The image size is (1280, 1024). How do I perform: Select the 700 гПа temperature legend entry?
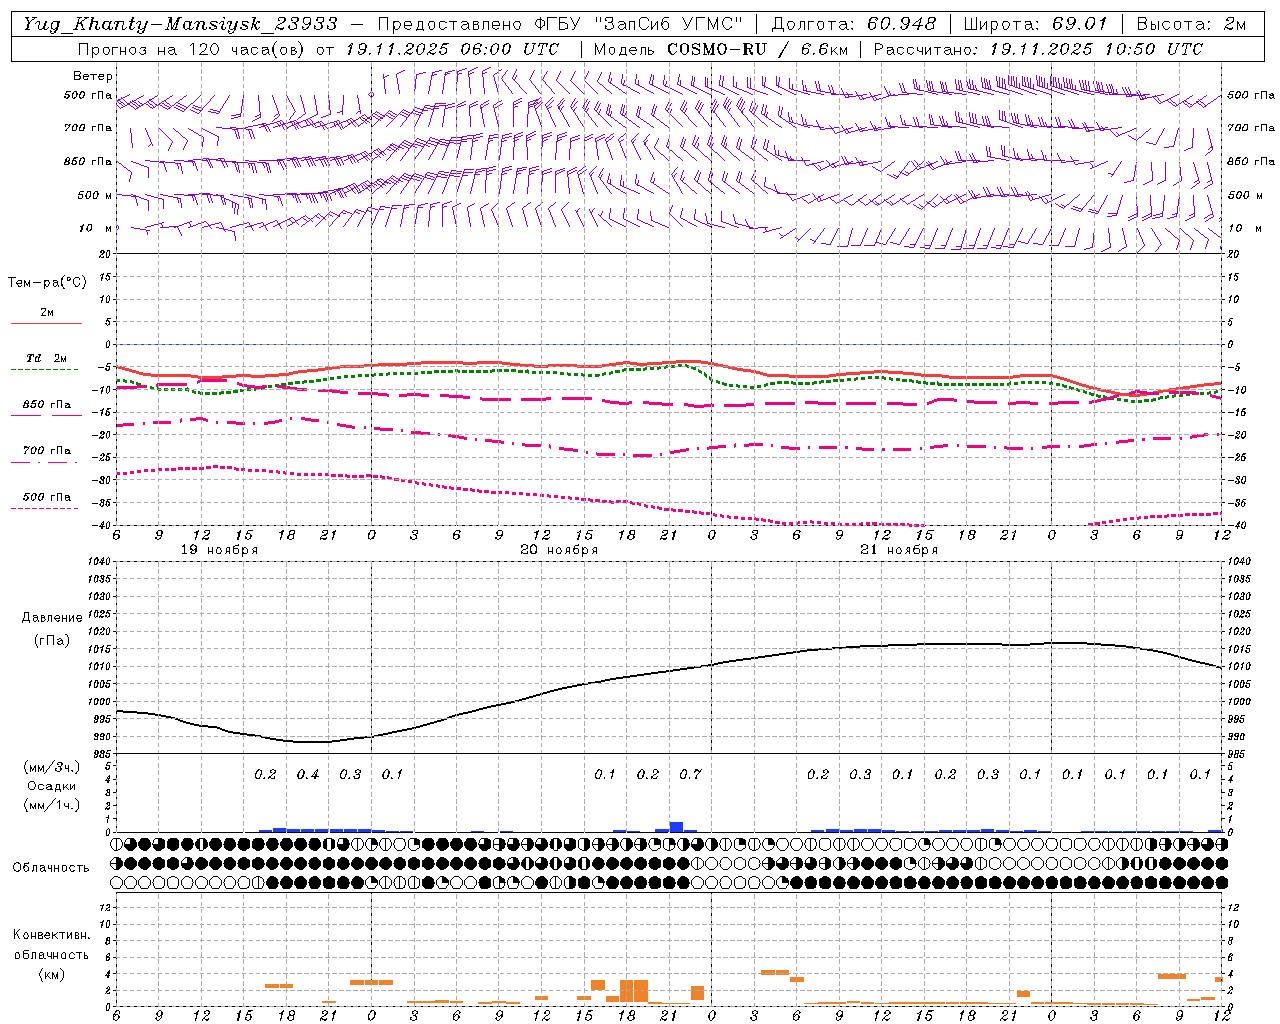(x=47, y=450)
